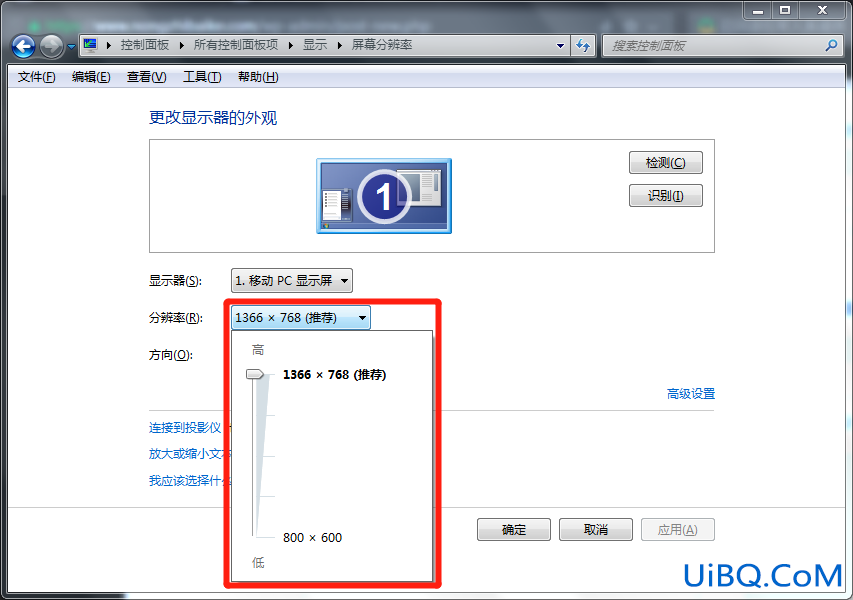This screenshot has width=853, height=600.
Task: Click the refresh icon next to the address bar
Action: coord(583,46)
